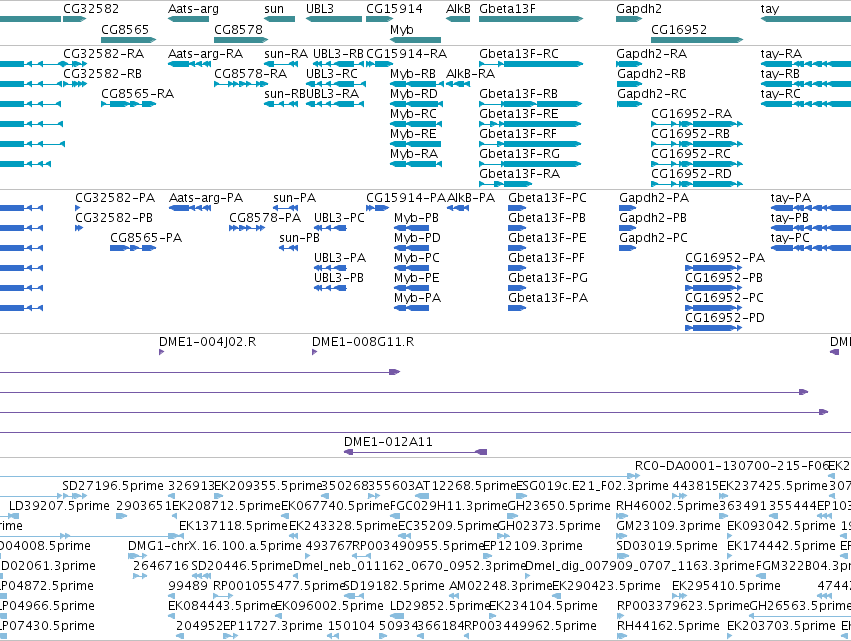Select the Gbeta13F gene bar
Image resolution: width=851 pixels, height=641 pixels.
(x=531, y=19)
